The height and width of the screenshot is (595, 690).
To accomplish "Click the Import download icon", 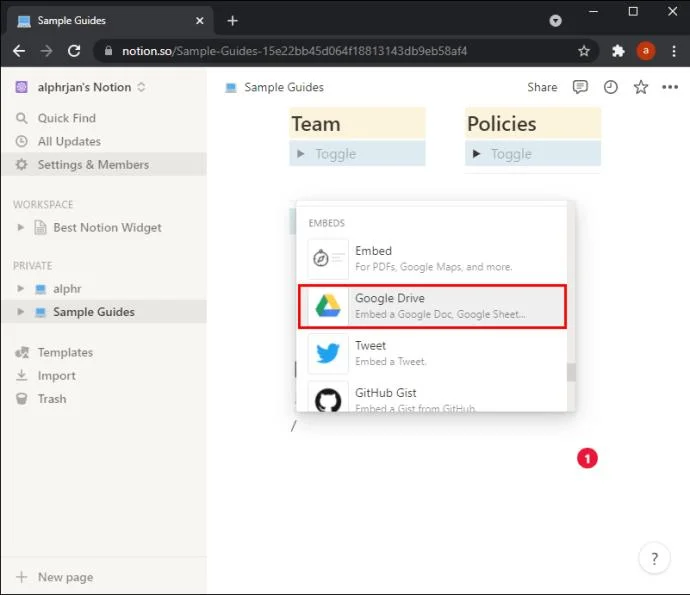I will (x=22, y=375).
